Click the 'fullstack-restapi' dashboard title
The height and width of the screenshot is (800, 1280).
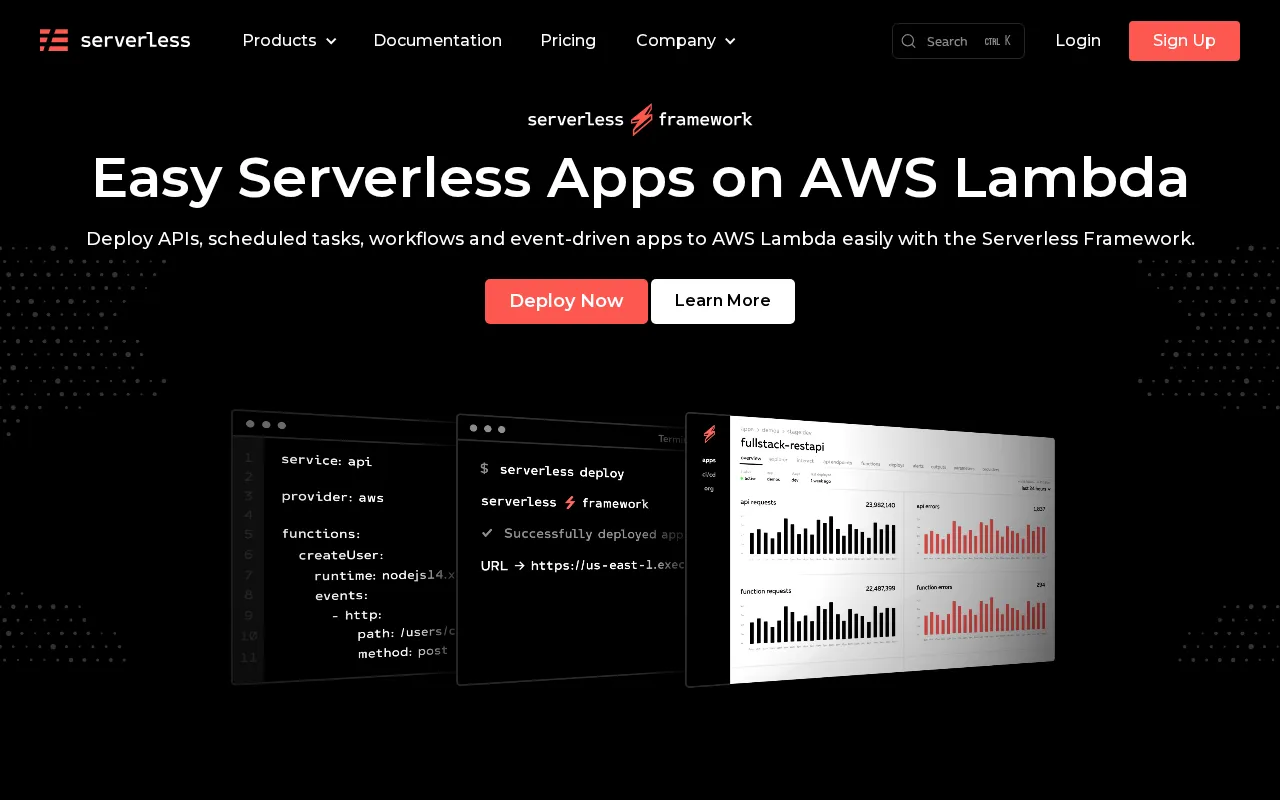[782, 444]
